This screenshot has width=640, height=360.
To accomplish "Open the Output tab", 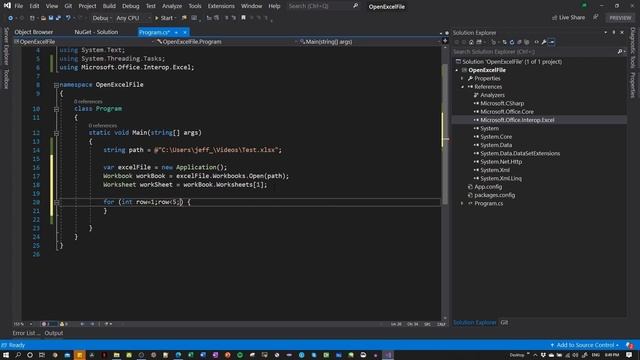I will pyautogui.click(x=54, y=333).
